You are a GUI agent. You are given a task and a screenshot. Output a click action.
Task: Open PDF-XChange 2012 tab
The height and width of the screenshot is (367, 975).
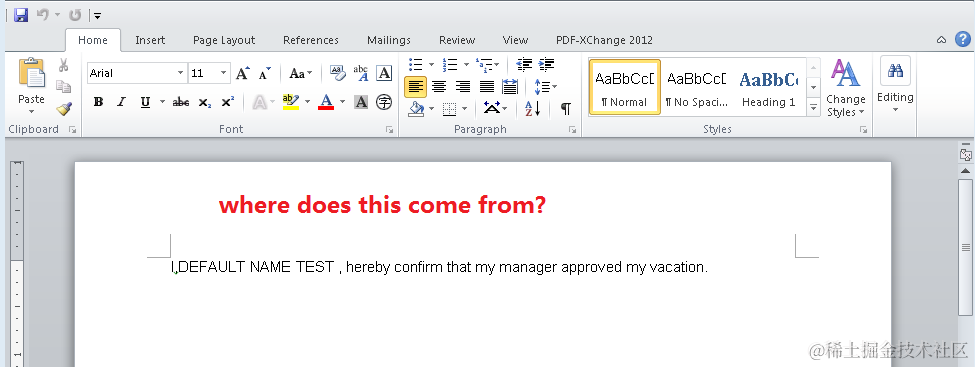tap(604, 40)
